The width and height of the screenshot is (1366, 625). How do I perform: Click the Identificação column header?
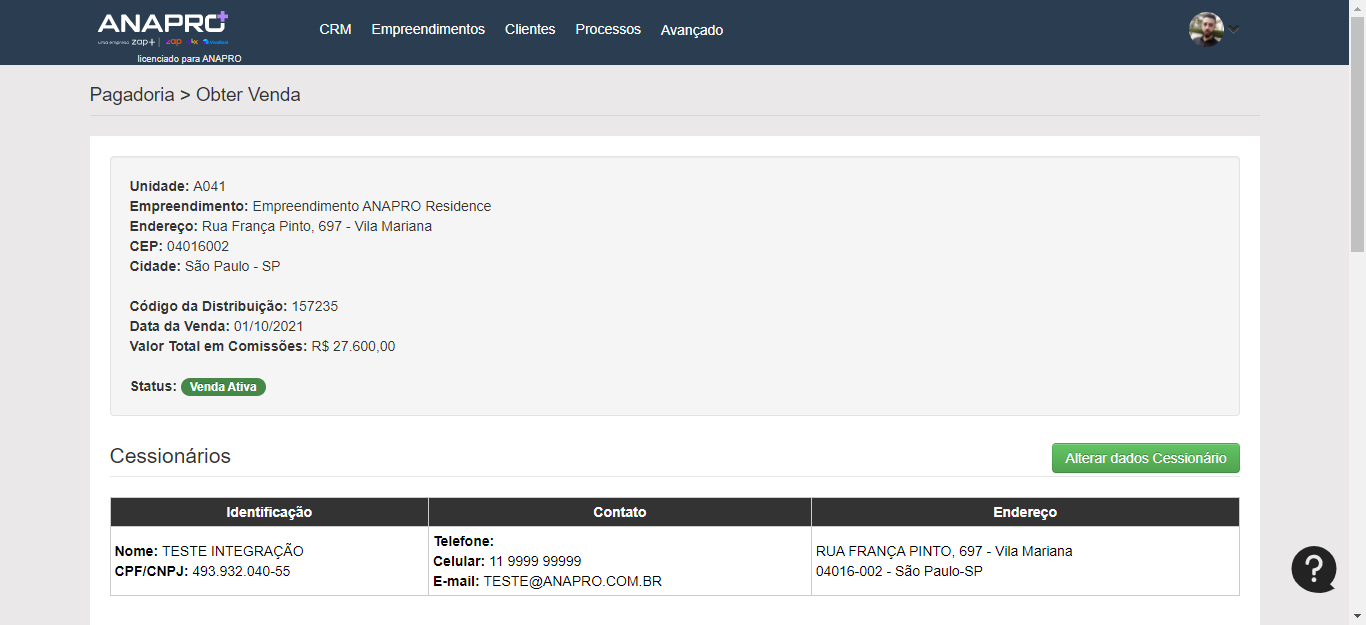pyautogui.click(x=269, y=512)
